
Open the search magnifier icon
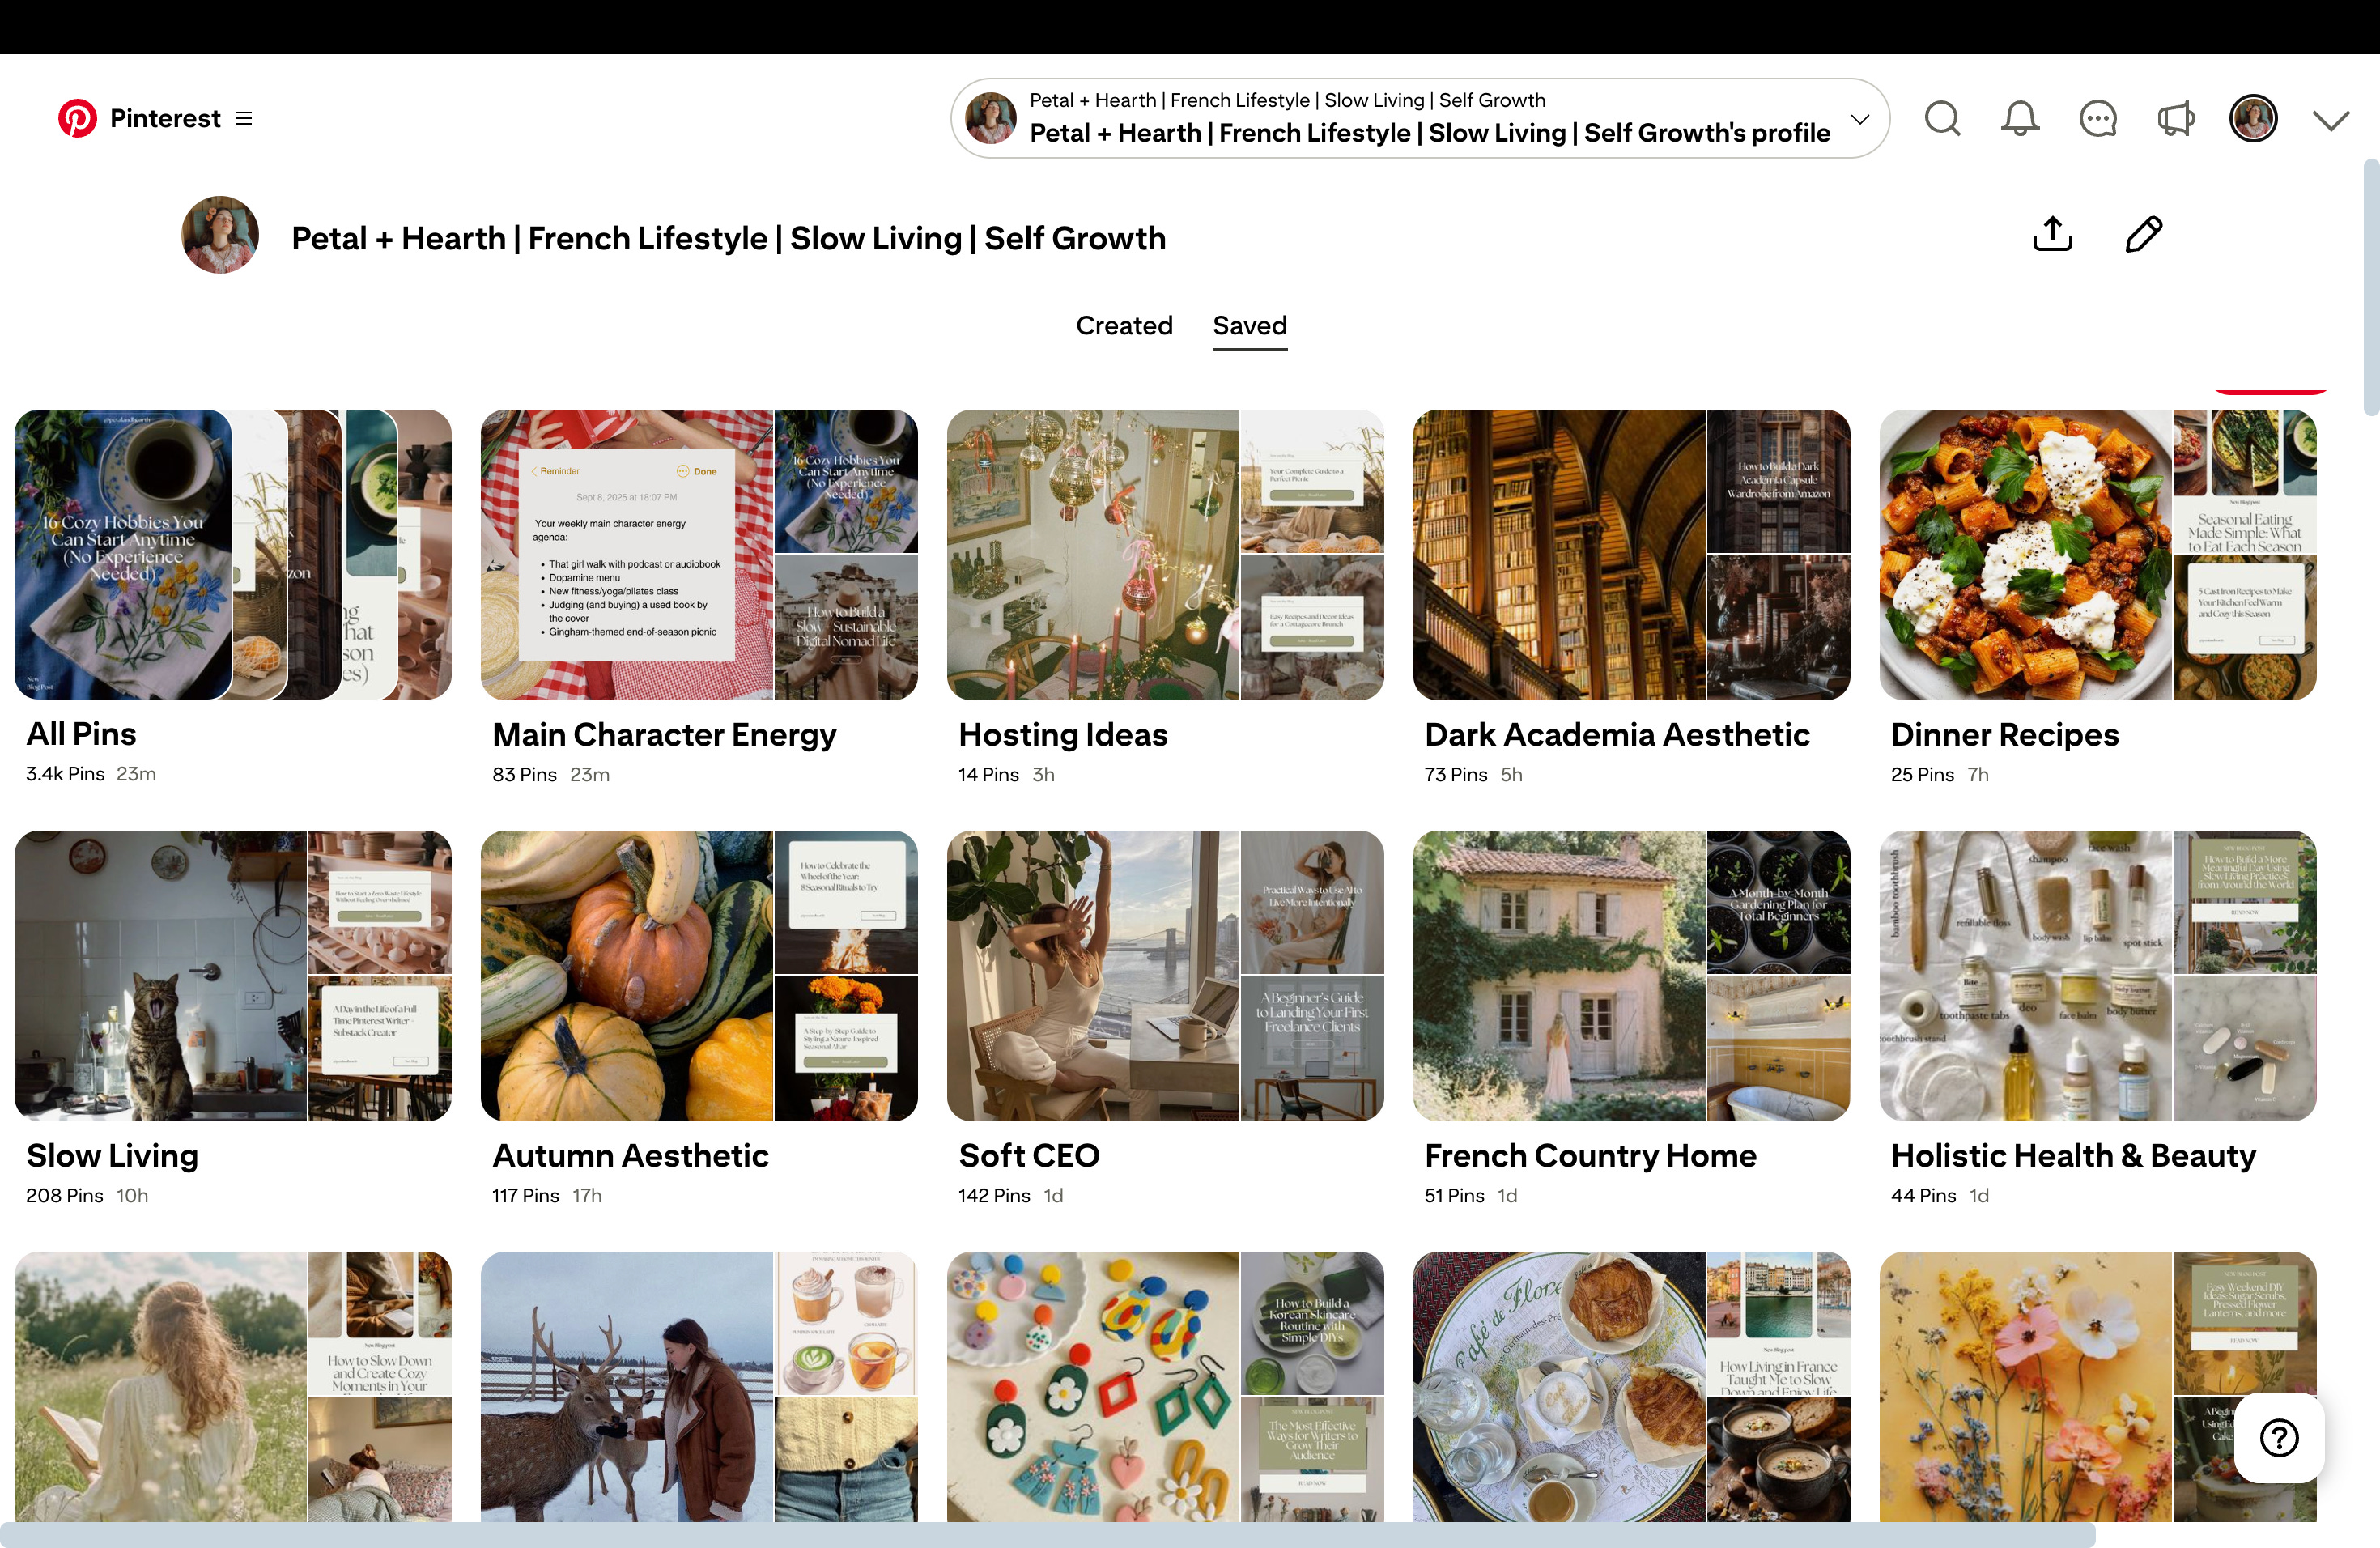pos(1942,118)
